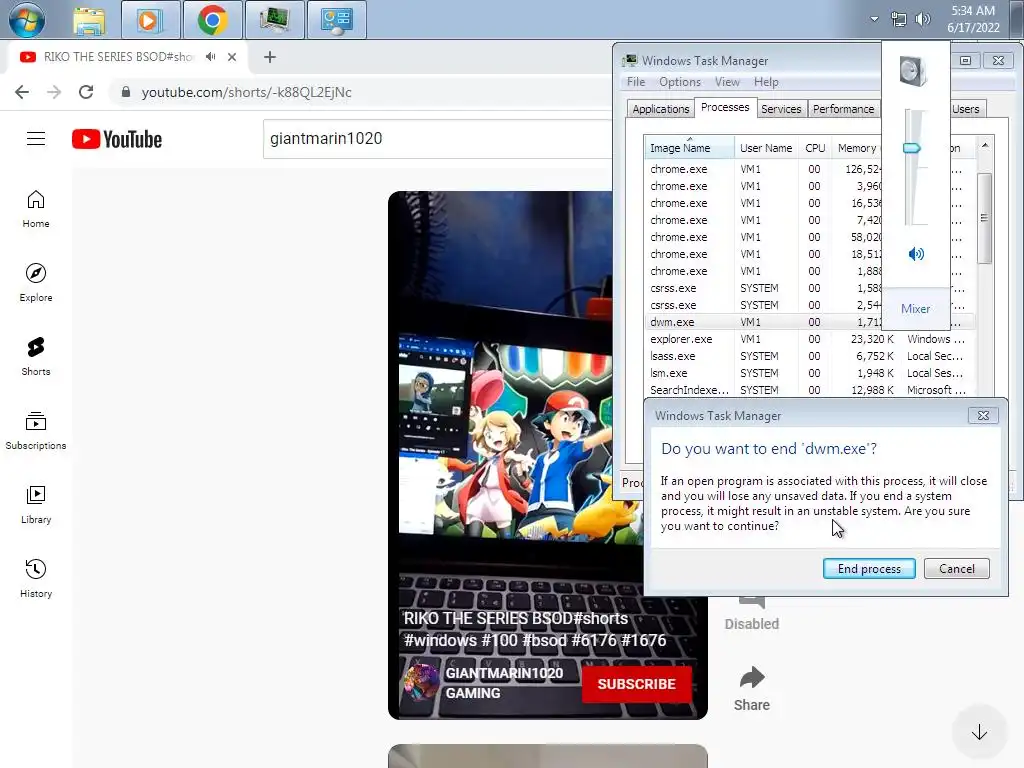Focus the Chrome address bar URL
Image resolution: width=1024 pixels, height=768 pixels.
tap(246, 92)
